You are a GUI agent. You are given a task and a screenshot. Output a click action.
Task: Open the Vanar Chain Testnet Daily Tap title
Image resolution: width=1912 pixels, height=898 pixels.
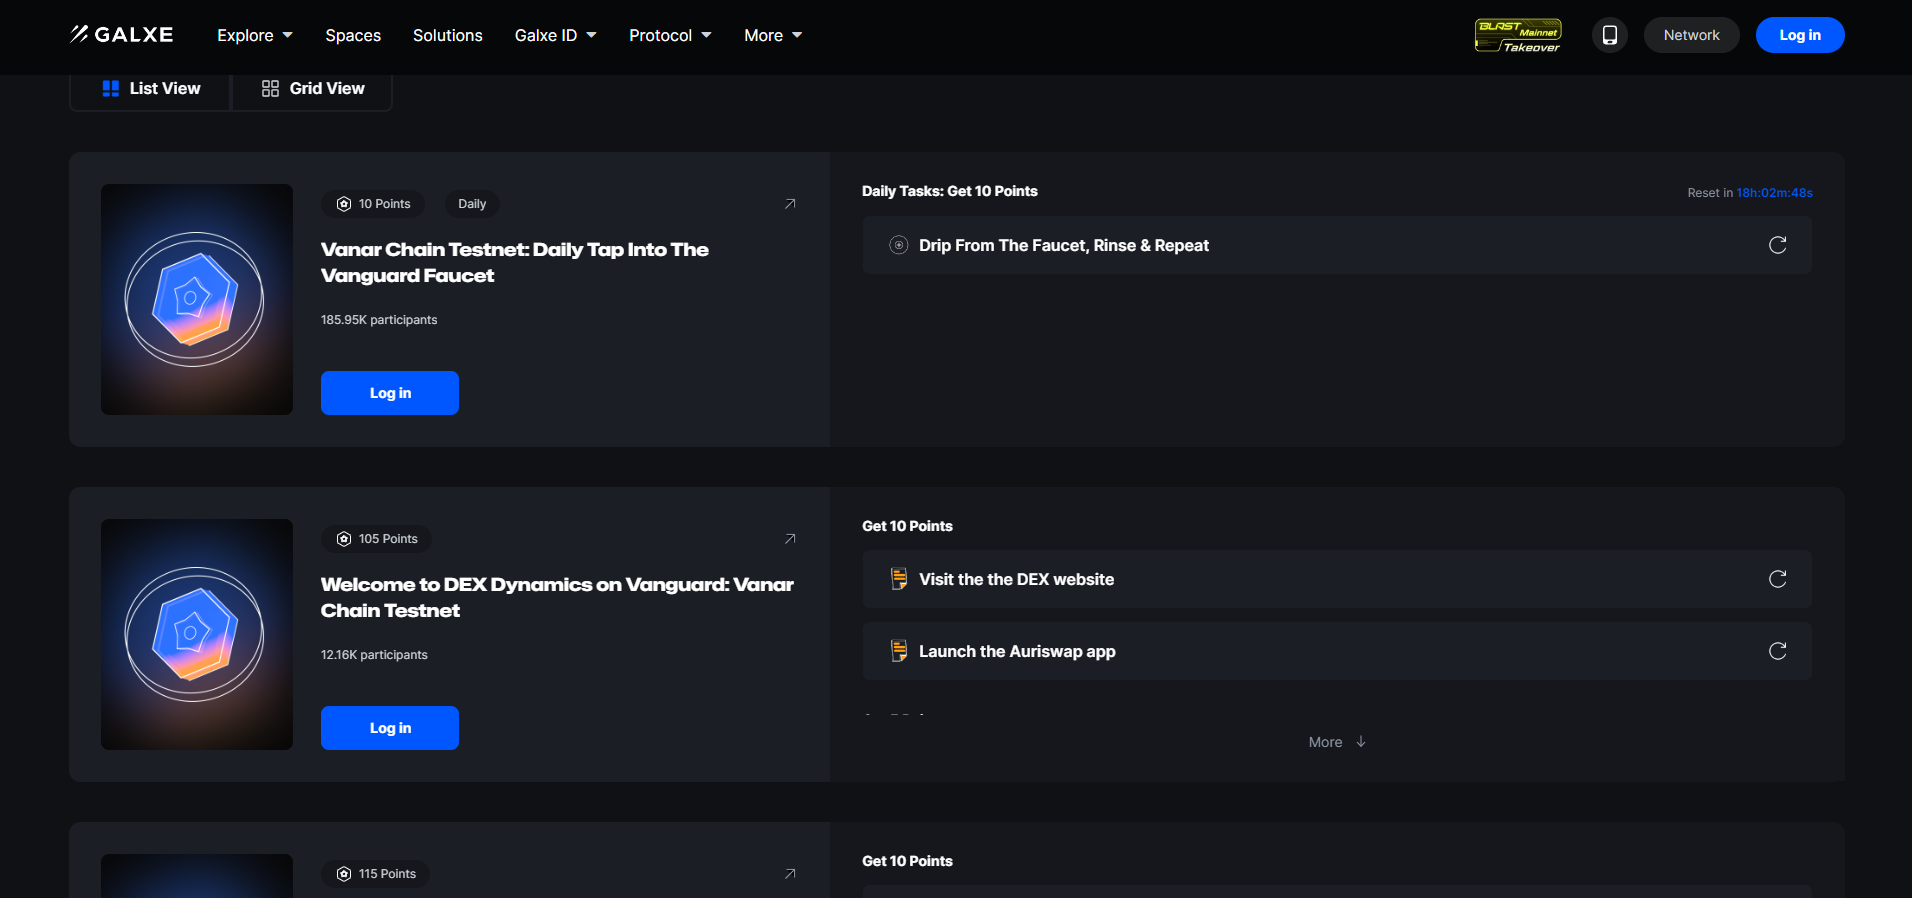coord(515,262)
